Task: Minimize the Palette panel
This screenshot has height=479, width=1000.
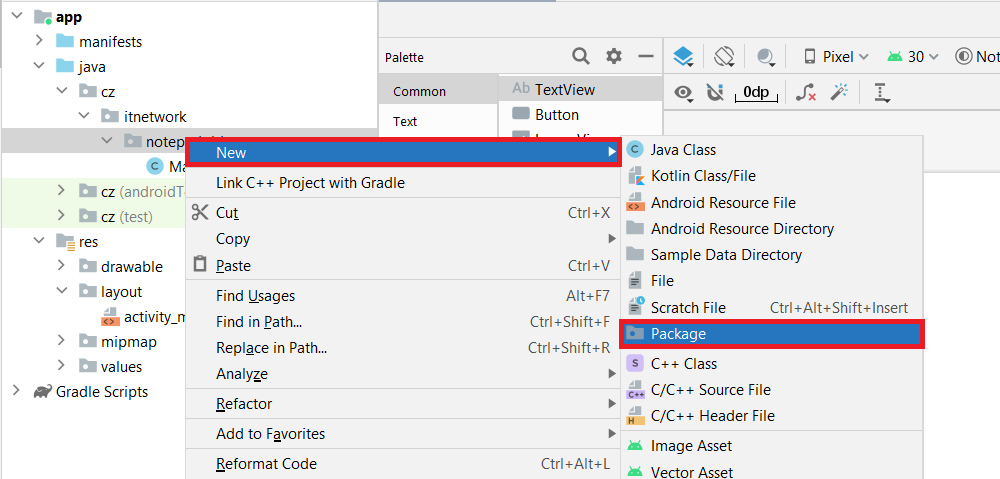Action: click(x=646, y=57)
